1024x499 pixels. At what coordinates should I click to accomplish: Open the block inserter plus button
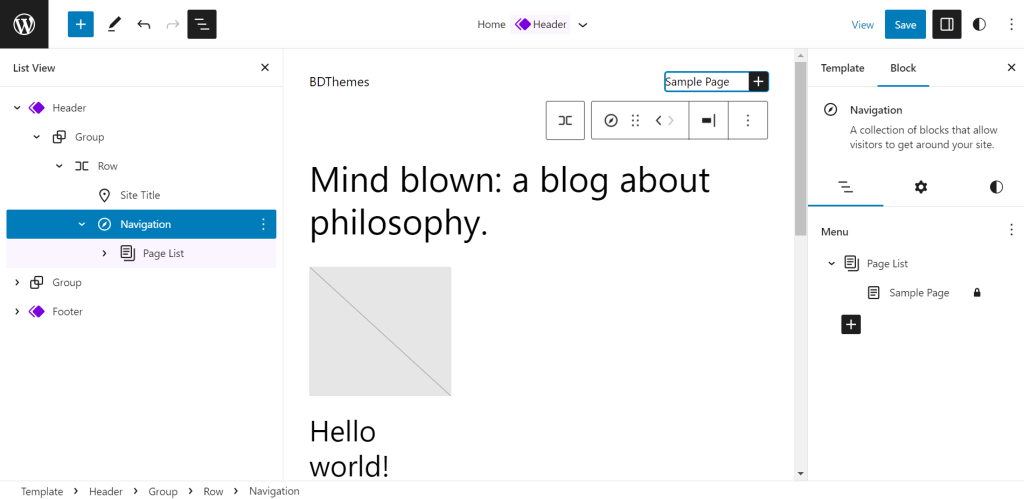click(x=81, y=24)
